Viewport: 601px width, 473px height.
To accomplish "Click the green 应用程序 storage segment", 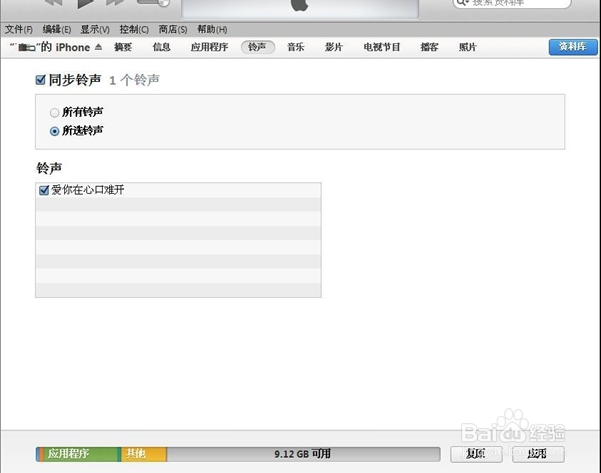I will click(x=81, y=454).
